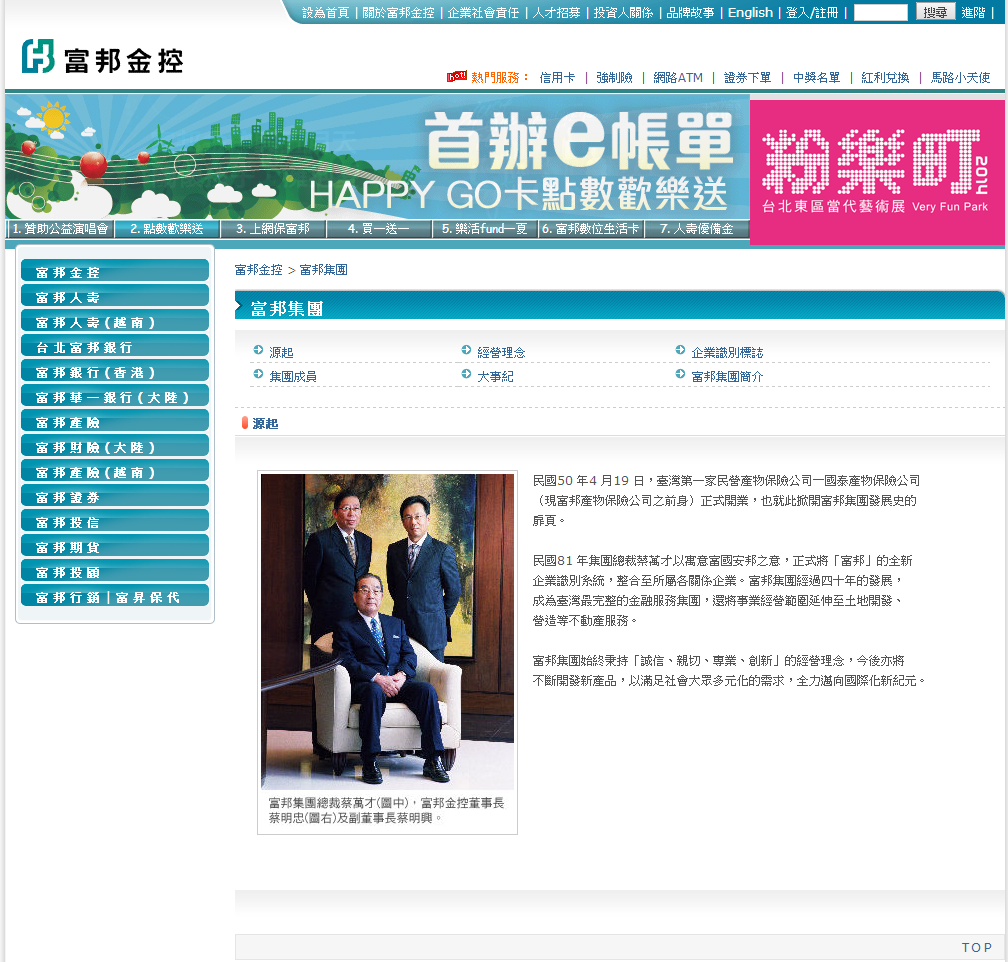Viewport: 1008px width, 962px height.
Task: Switch site language to English
Action: [x=750, y=13]
